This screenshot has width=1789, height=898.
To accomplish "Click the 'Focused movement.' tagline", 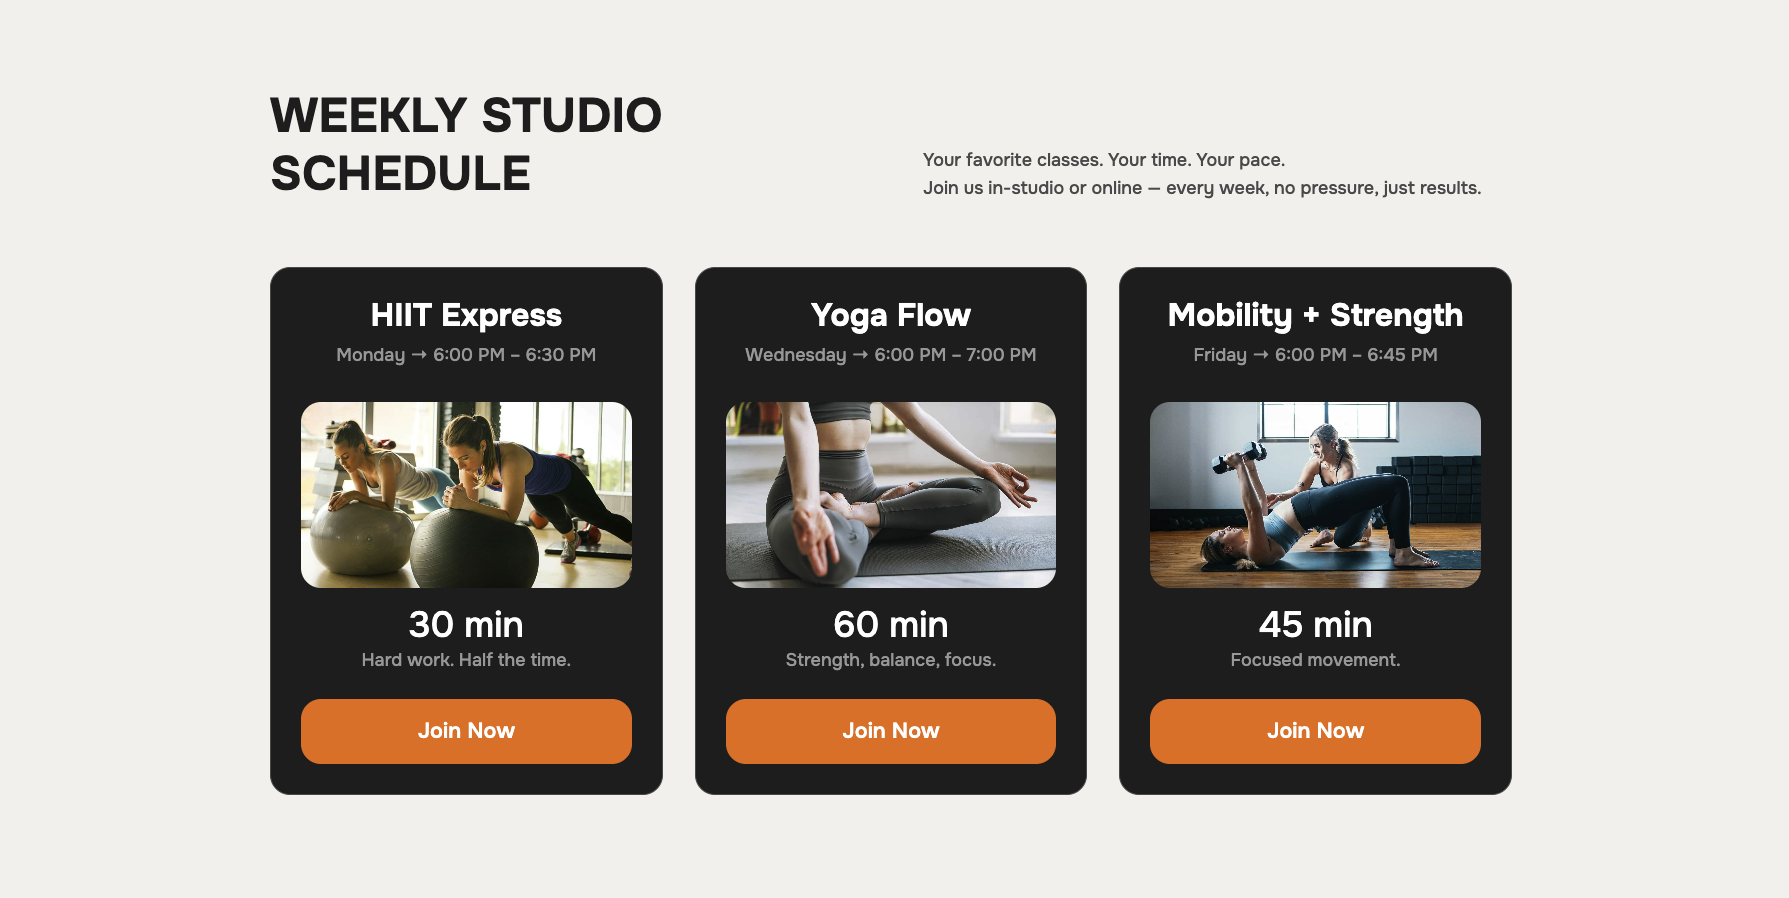I will 1315,660.
